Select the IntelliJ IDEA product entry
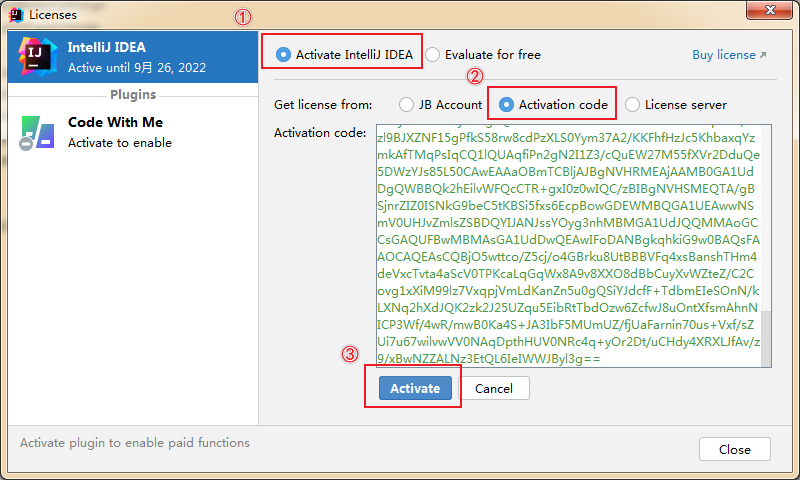This screenshot has height=480, width=800. (133, 57)
